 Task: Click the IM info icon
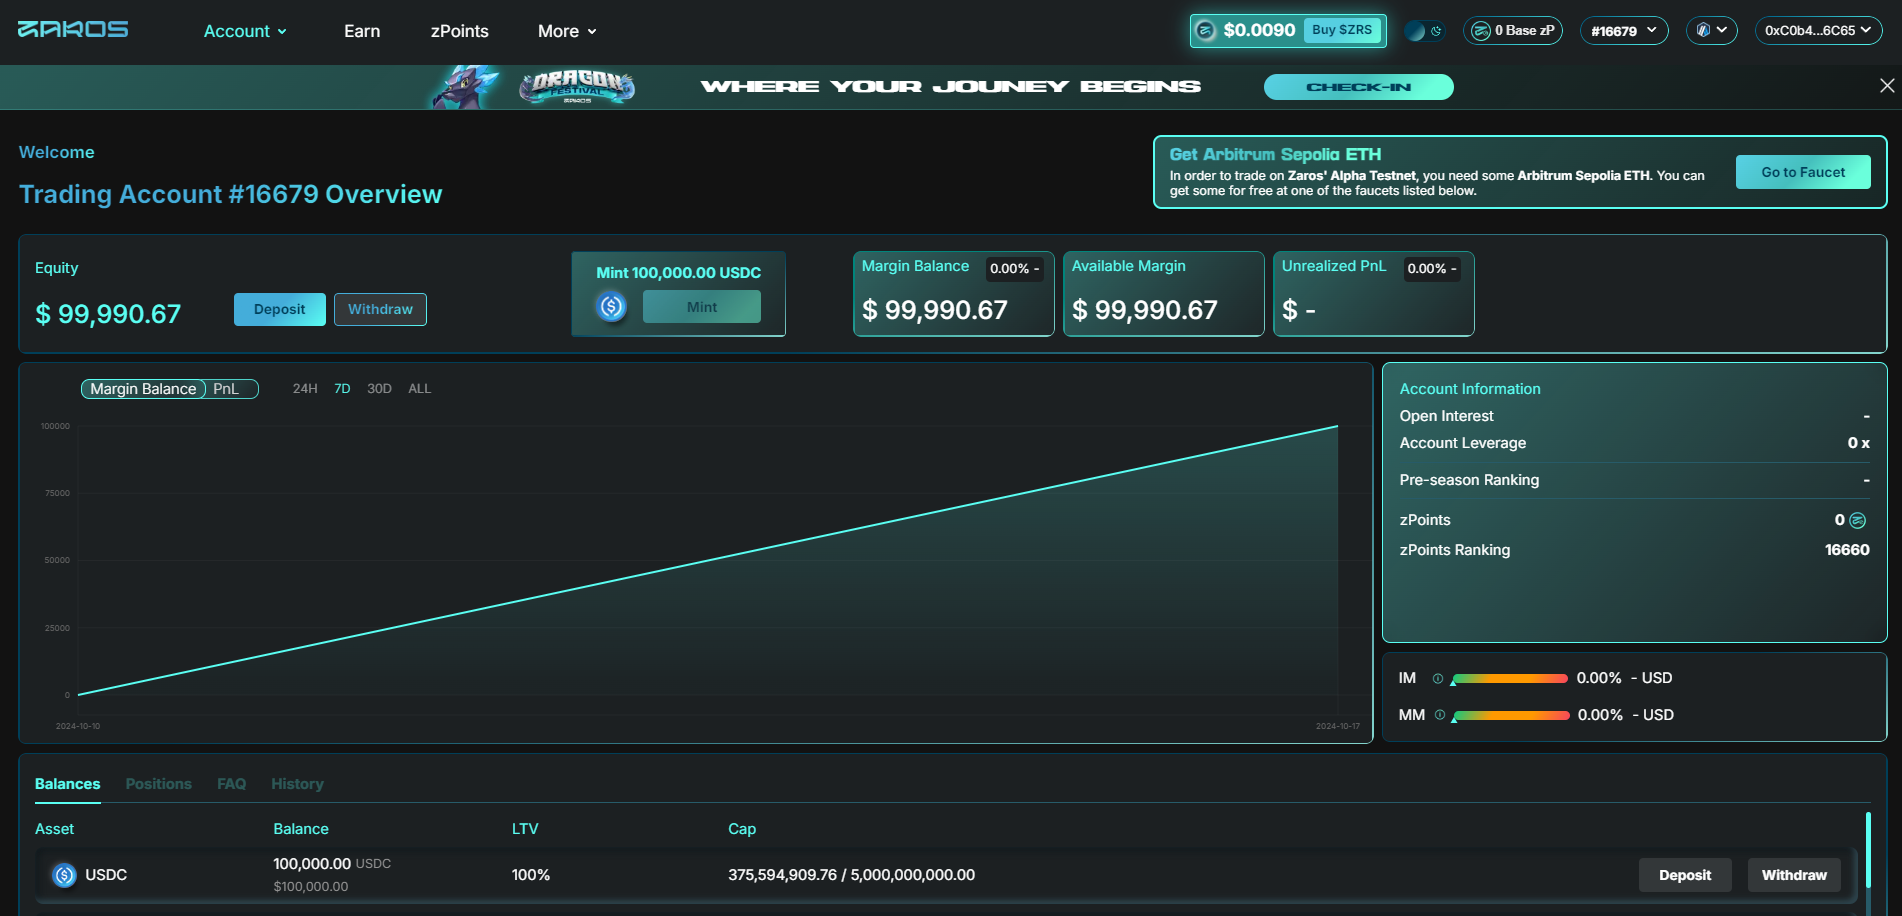click(x=1438, y=679)
